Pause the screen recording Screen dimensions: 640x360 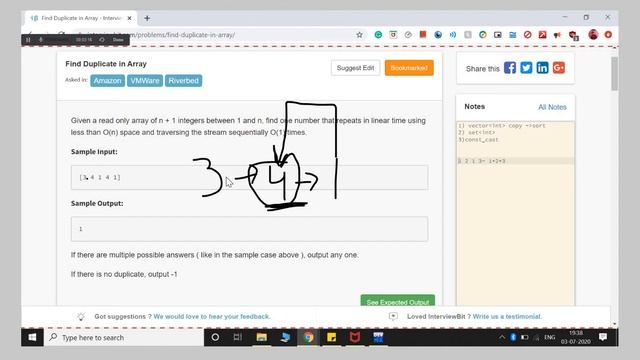28,40
